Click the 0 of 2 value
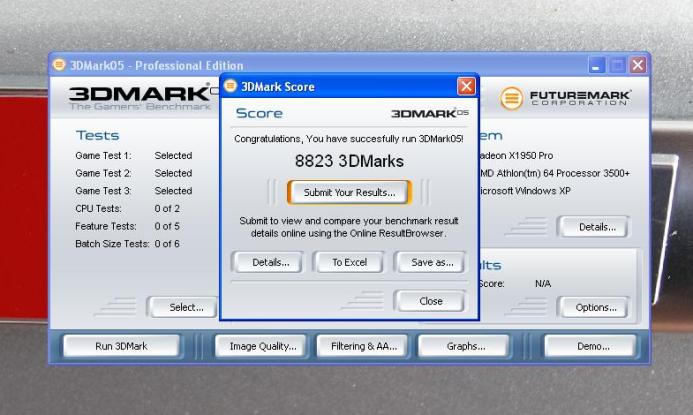The width and height of the screenshot is (693, 415). pos(167,209)
